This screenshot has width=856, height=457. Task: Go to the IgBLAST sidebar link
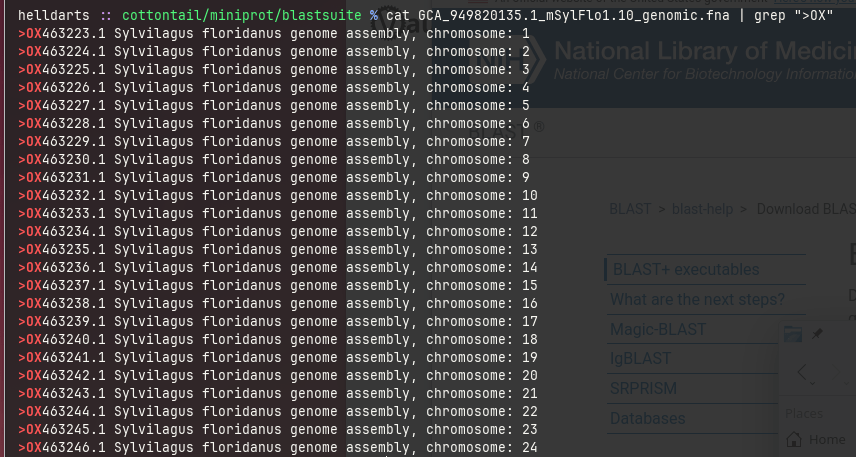pyautogui.click(x=640, y=358)
